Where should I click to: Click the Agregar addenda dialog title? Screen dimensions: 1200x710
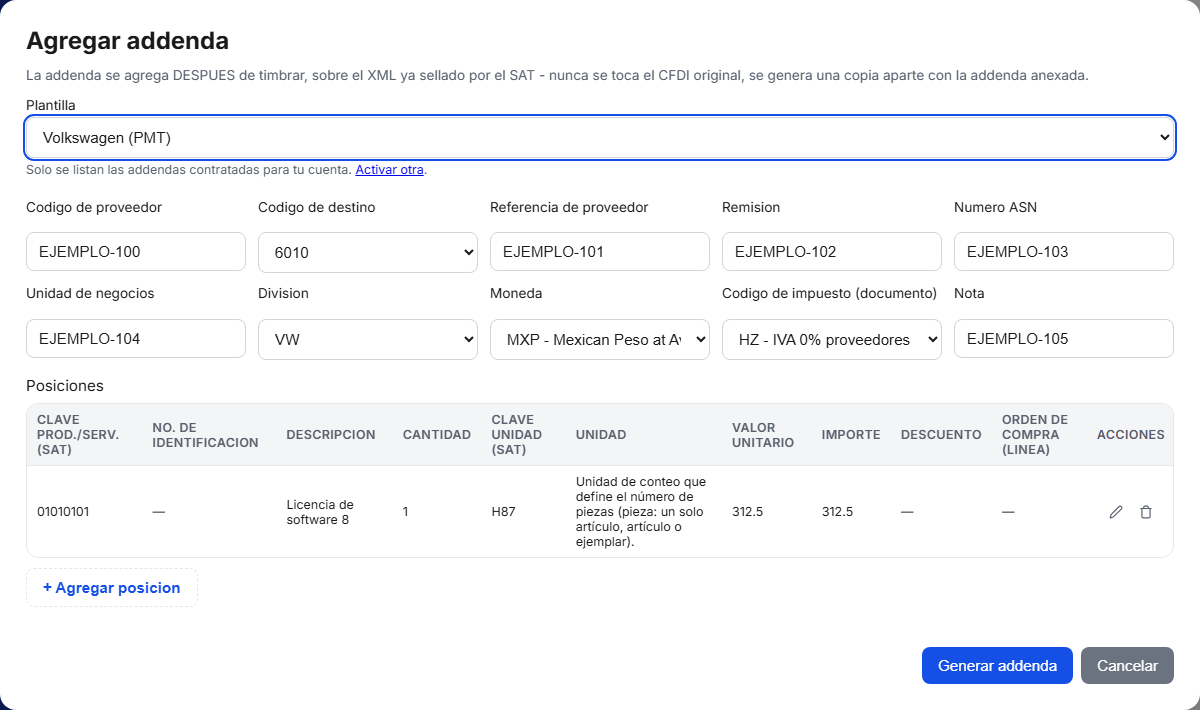(127, 41)
